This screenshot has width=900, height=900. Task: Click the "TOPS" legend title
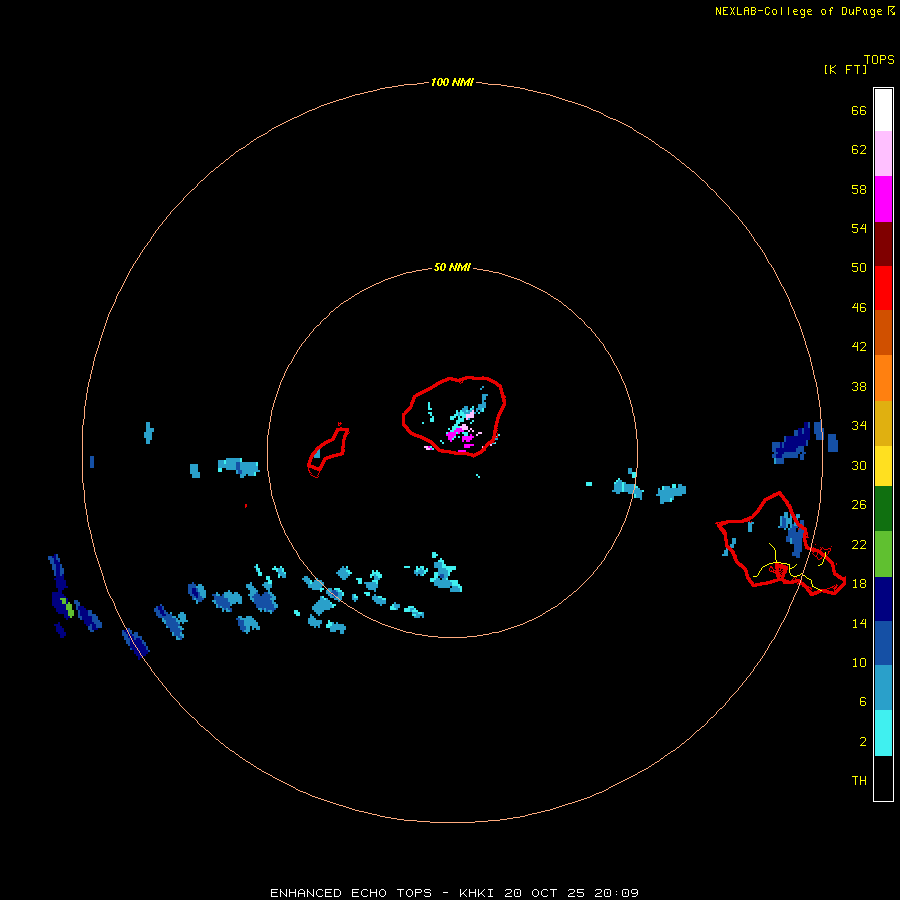click(x=879, y=60)
